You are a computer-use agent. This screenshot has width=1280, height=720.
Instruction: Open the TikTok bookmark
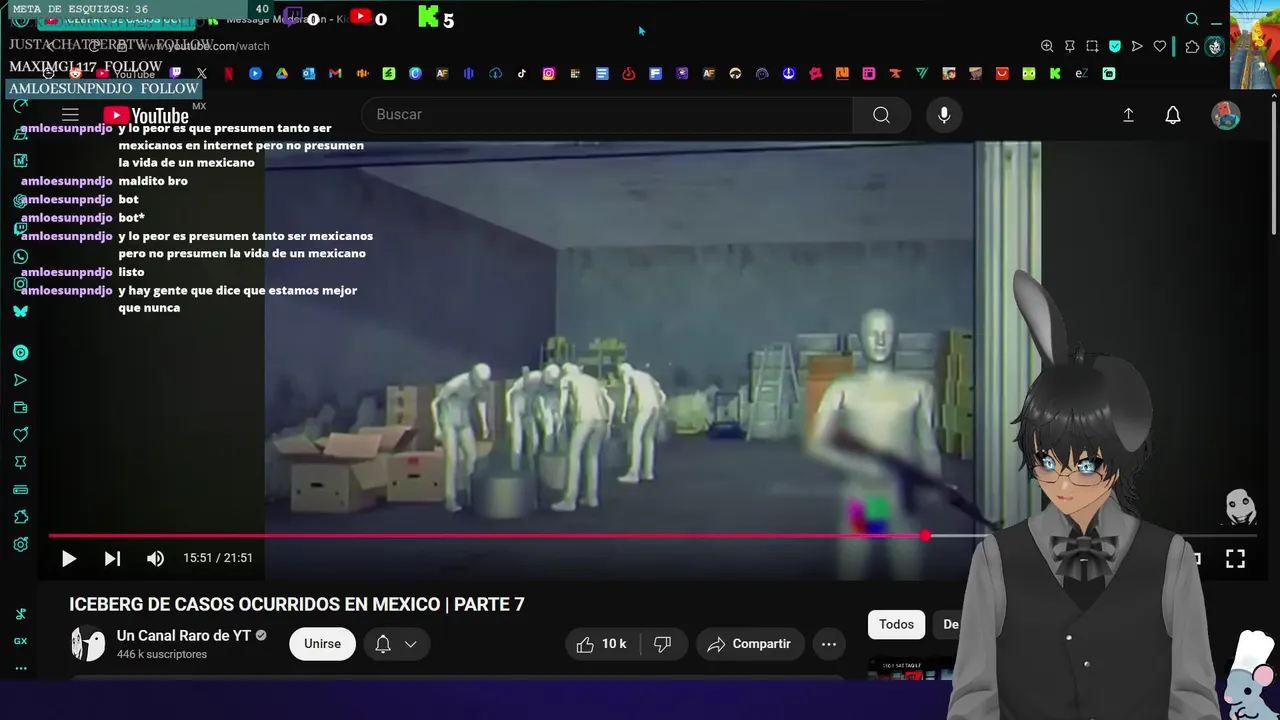(522, 73)
